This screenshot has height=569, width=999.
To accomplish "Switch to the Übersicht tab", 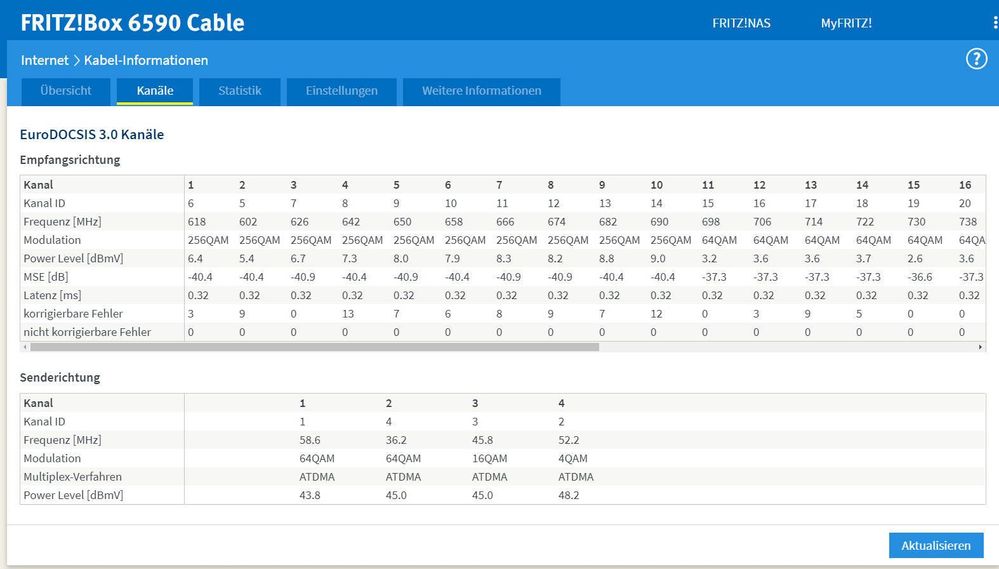I will [66, 91].
